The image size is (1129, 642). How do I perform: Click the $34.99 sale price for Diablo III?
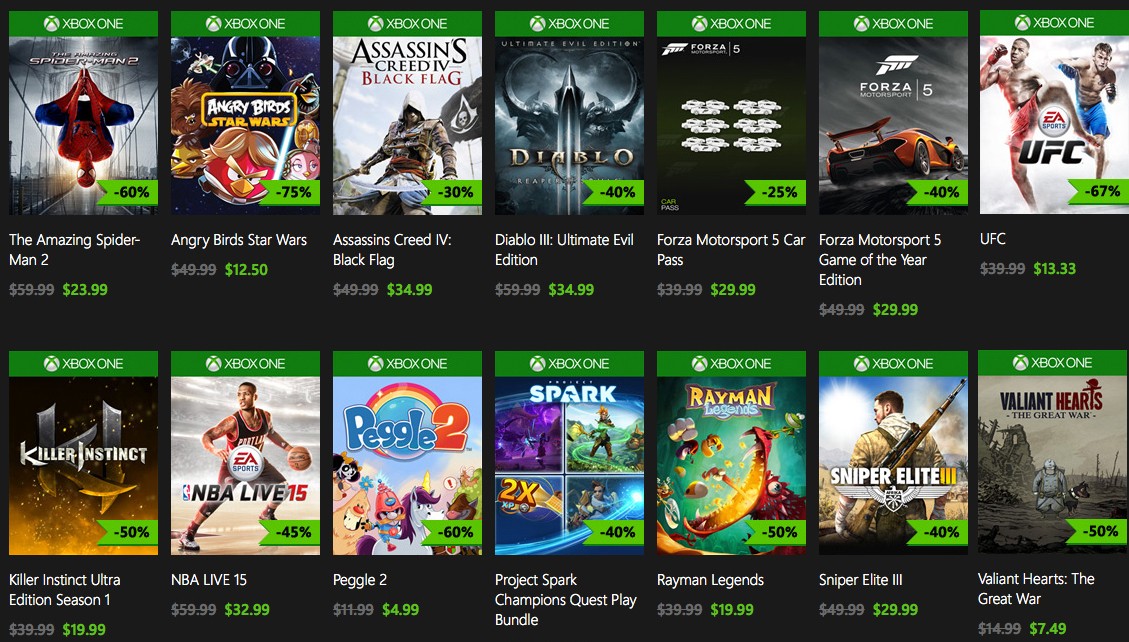pyautogui.click(x=571, y=290)
